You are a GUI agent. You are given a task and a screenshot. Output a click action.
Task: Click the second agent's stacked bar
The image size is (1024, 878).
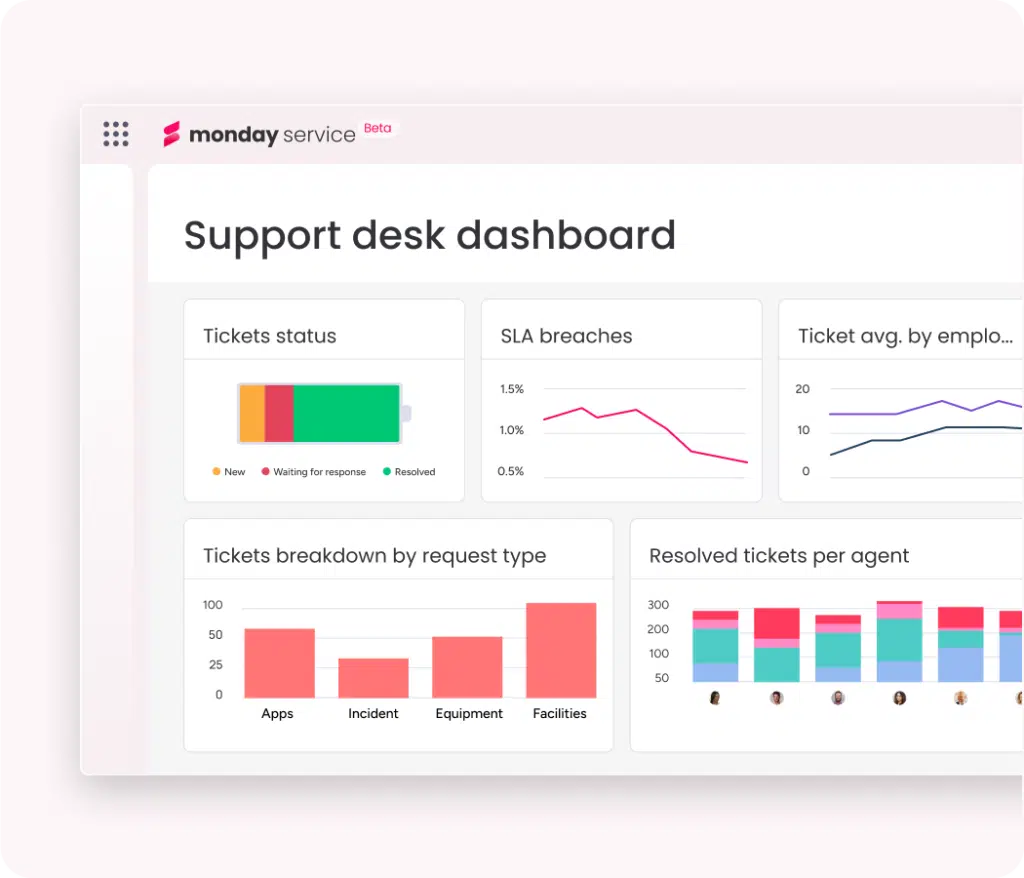pos(776,645)
